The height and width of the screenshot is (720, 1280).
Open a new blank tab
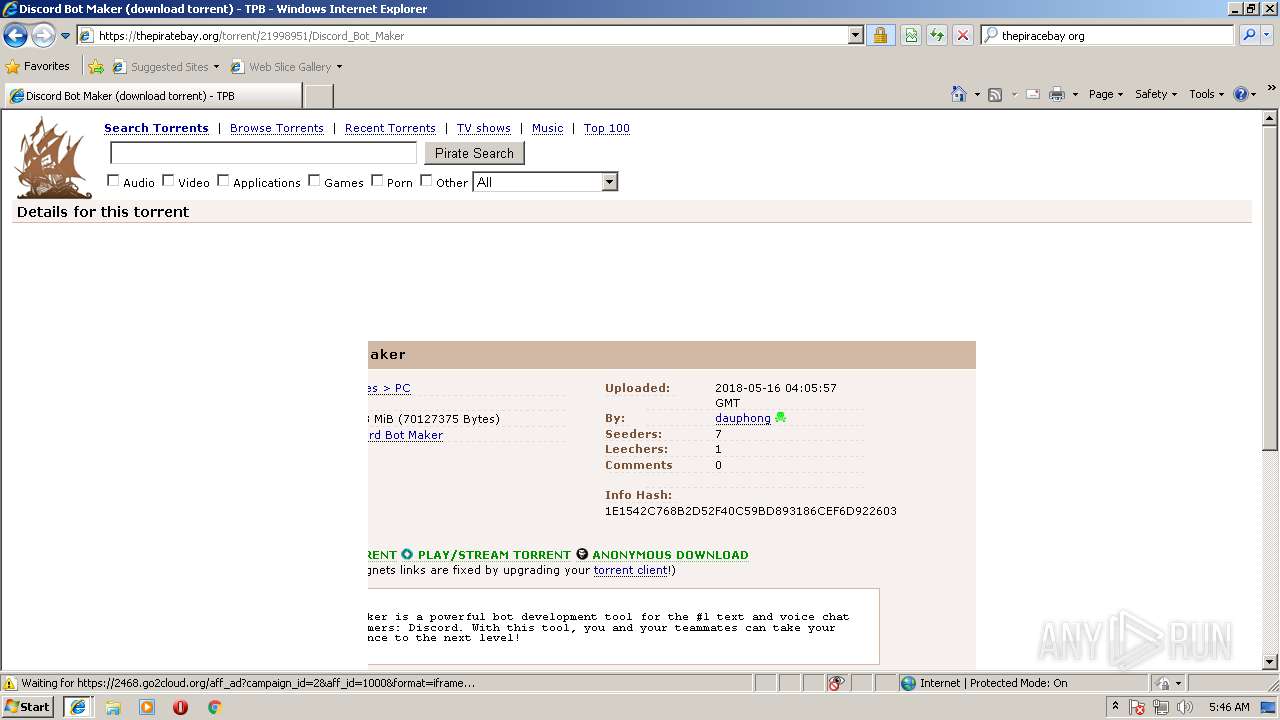tap(318, 96)
